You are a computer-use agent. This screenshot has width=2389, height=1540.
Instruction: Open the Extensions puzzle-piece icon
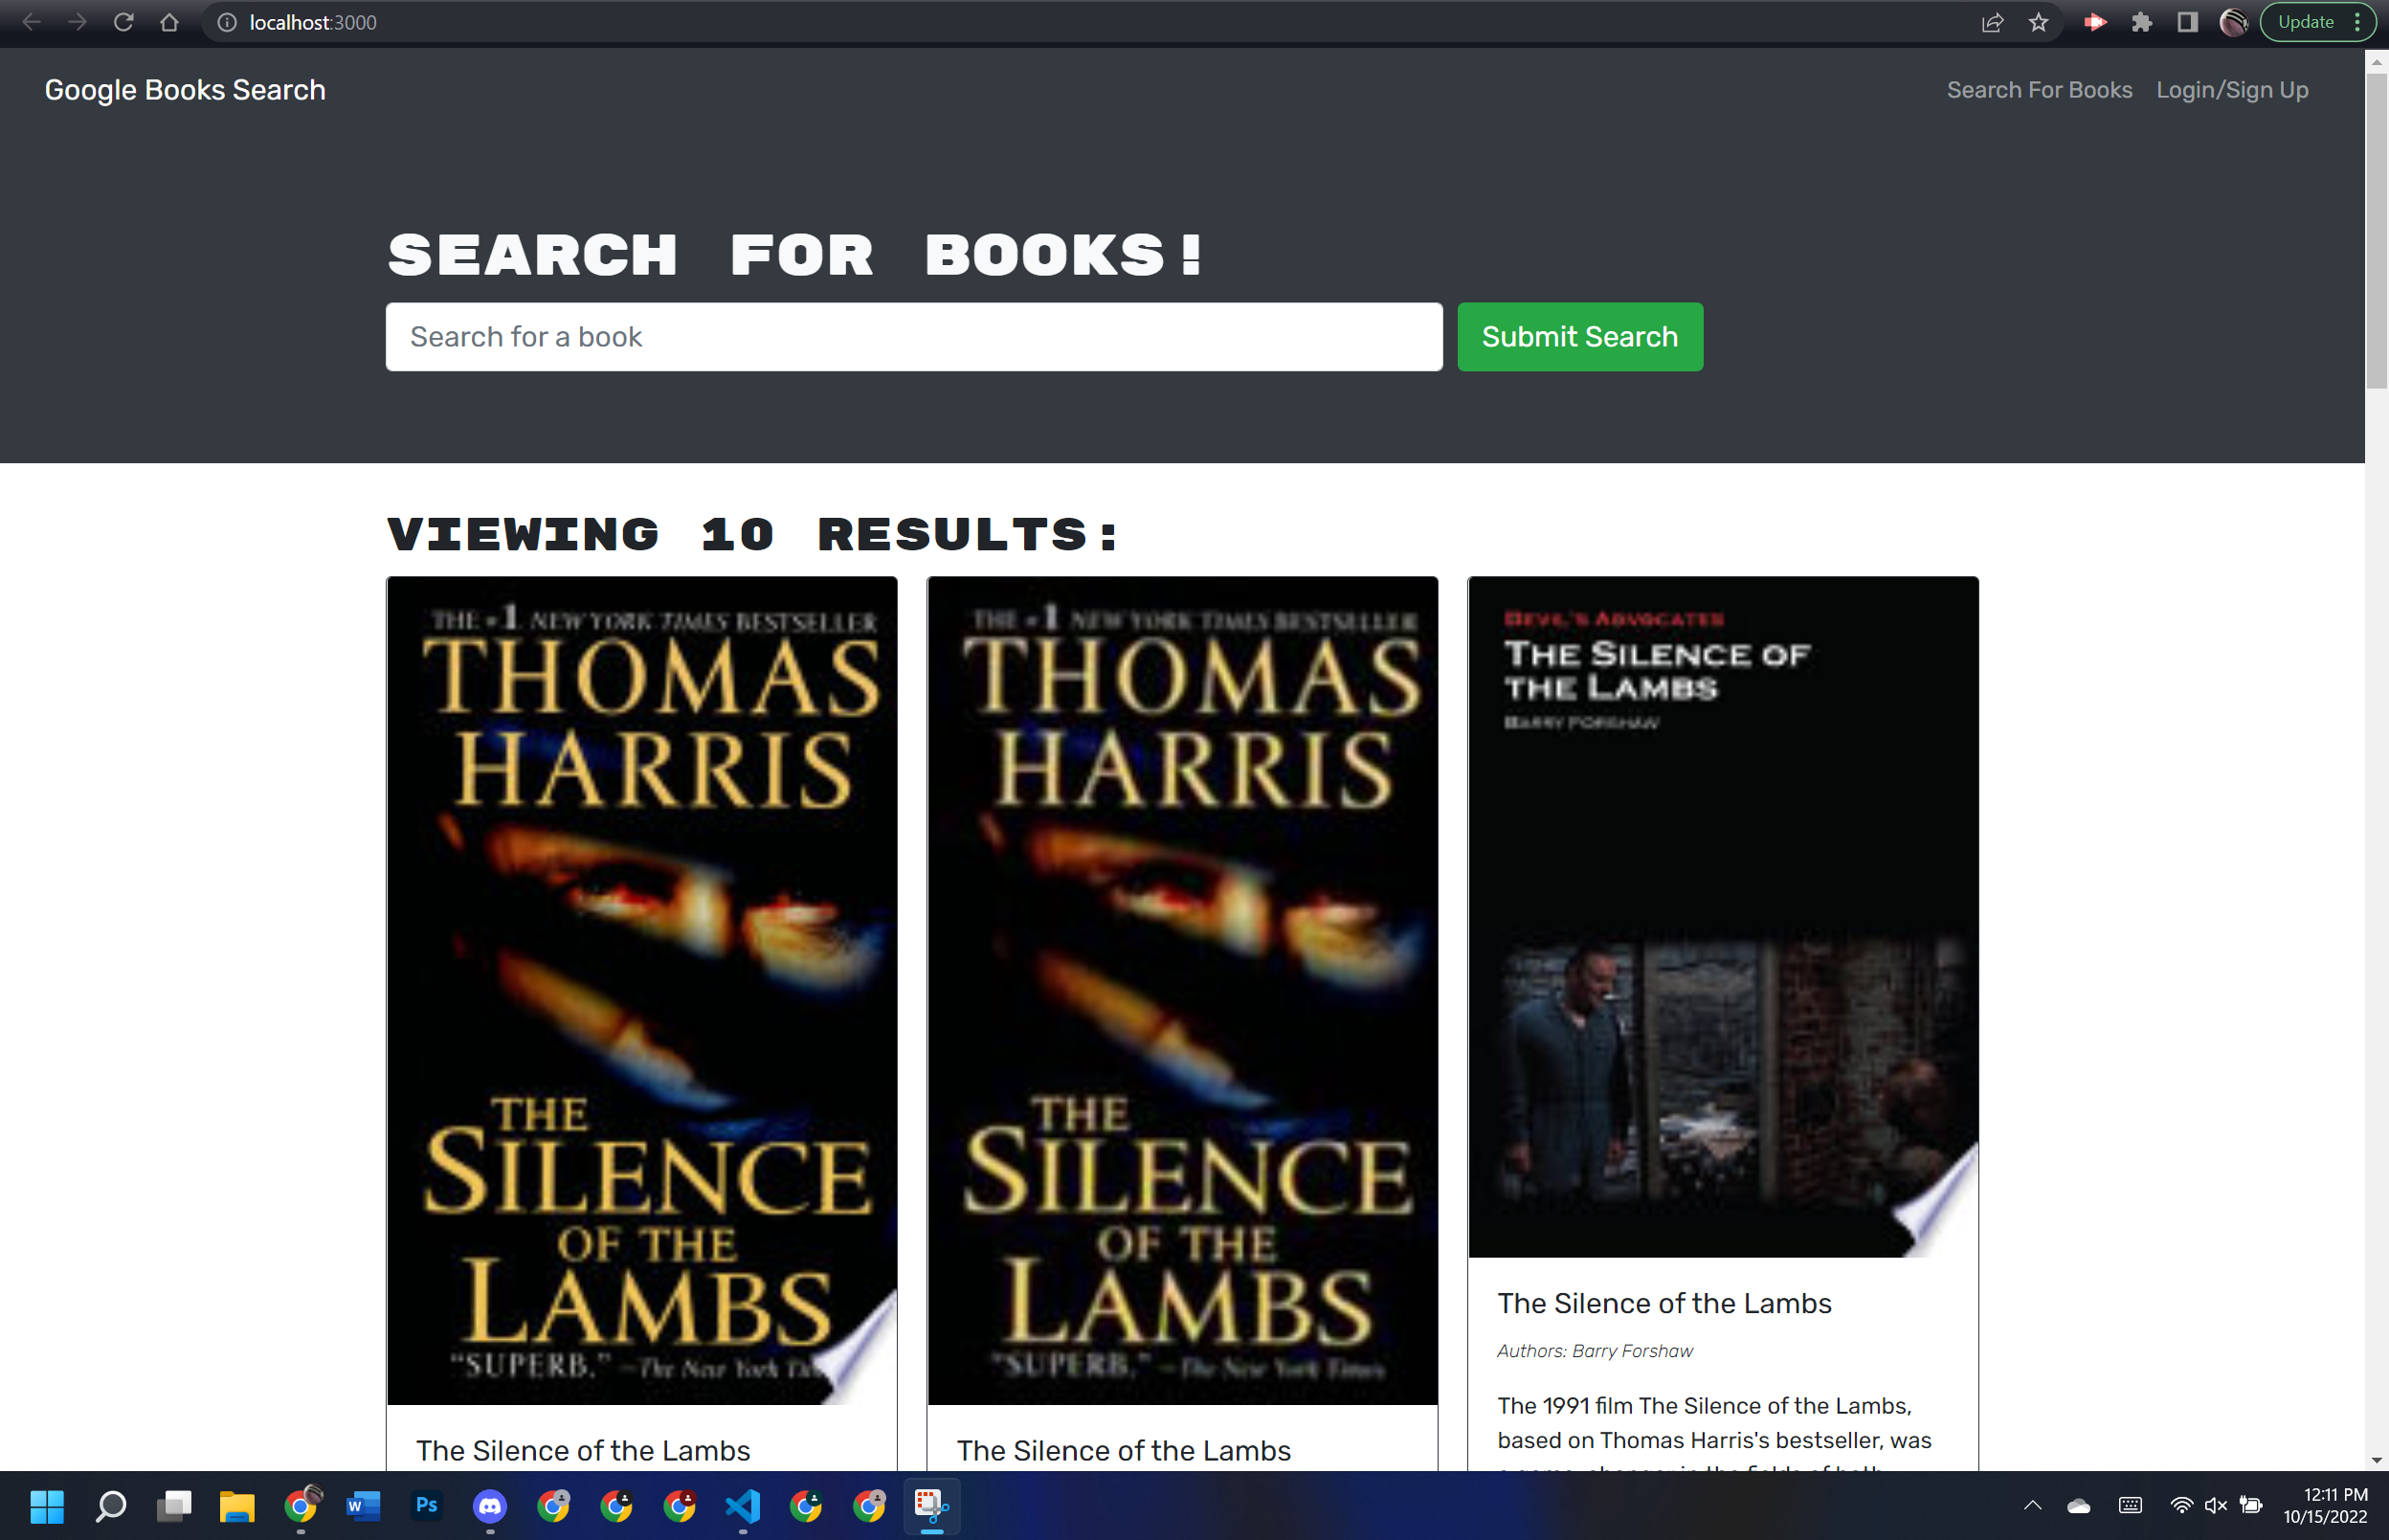pos(2142,22)
